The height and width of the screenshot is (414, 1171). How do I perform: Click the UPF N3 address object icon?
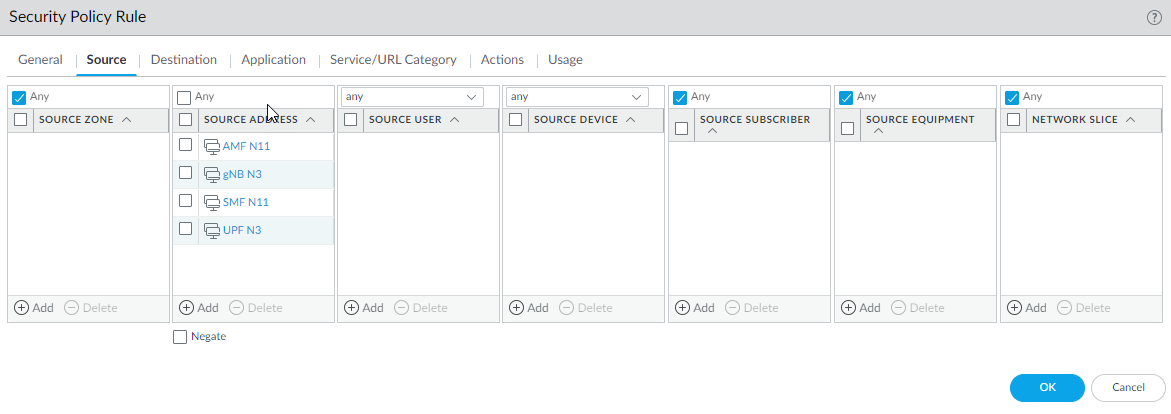tap(211, 230)
